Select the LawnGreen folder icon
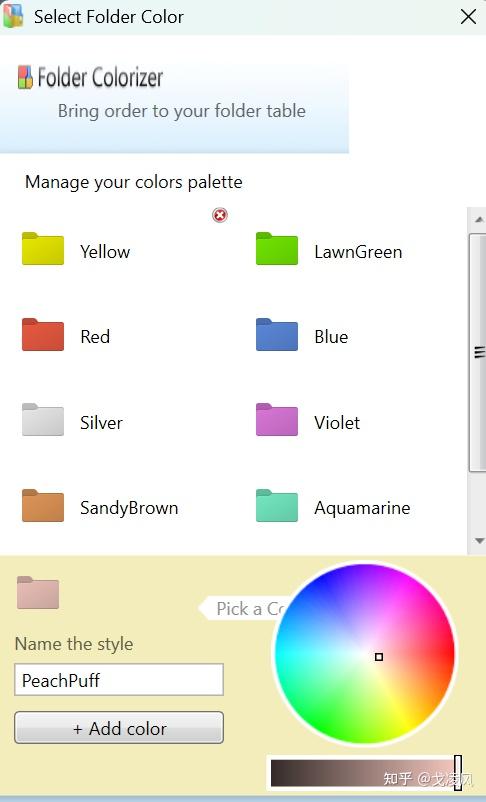Viewport: 486px width, 802px height. point(277,249)
